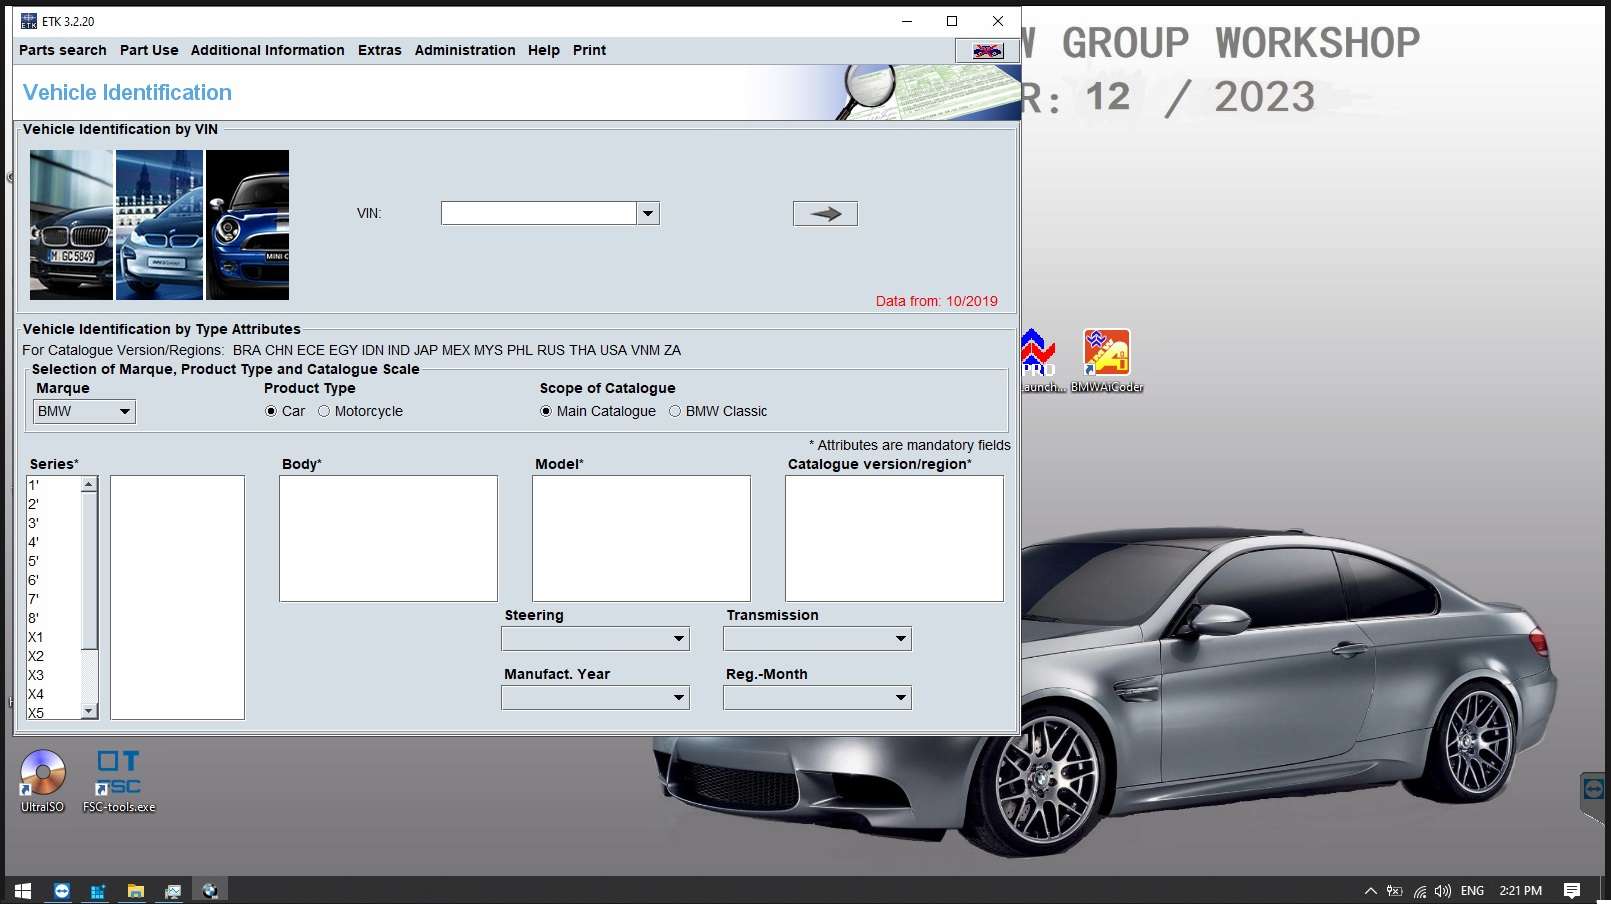Click the ENG language indicator
The image size is (1611, 904).
click(x=1472, y=890)
